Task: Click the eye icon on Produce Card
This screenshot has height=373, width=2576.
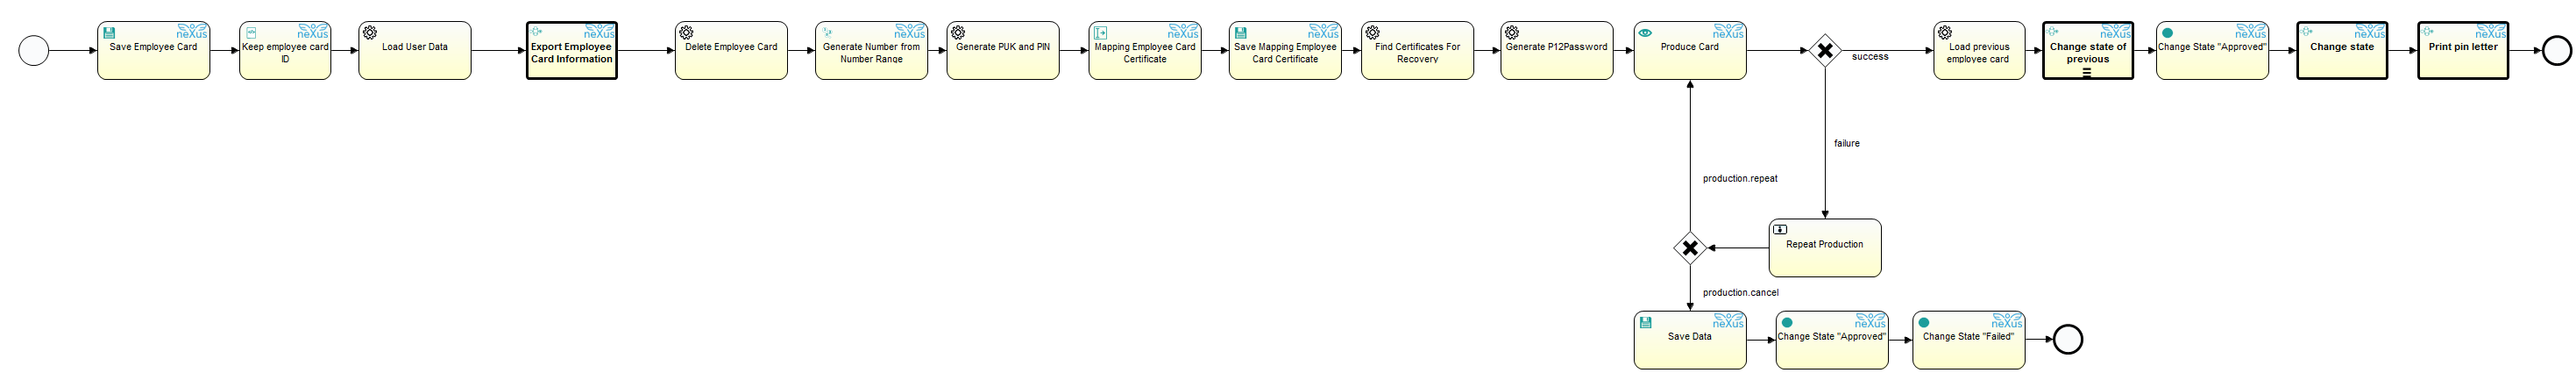Action: 1645,33
